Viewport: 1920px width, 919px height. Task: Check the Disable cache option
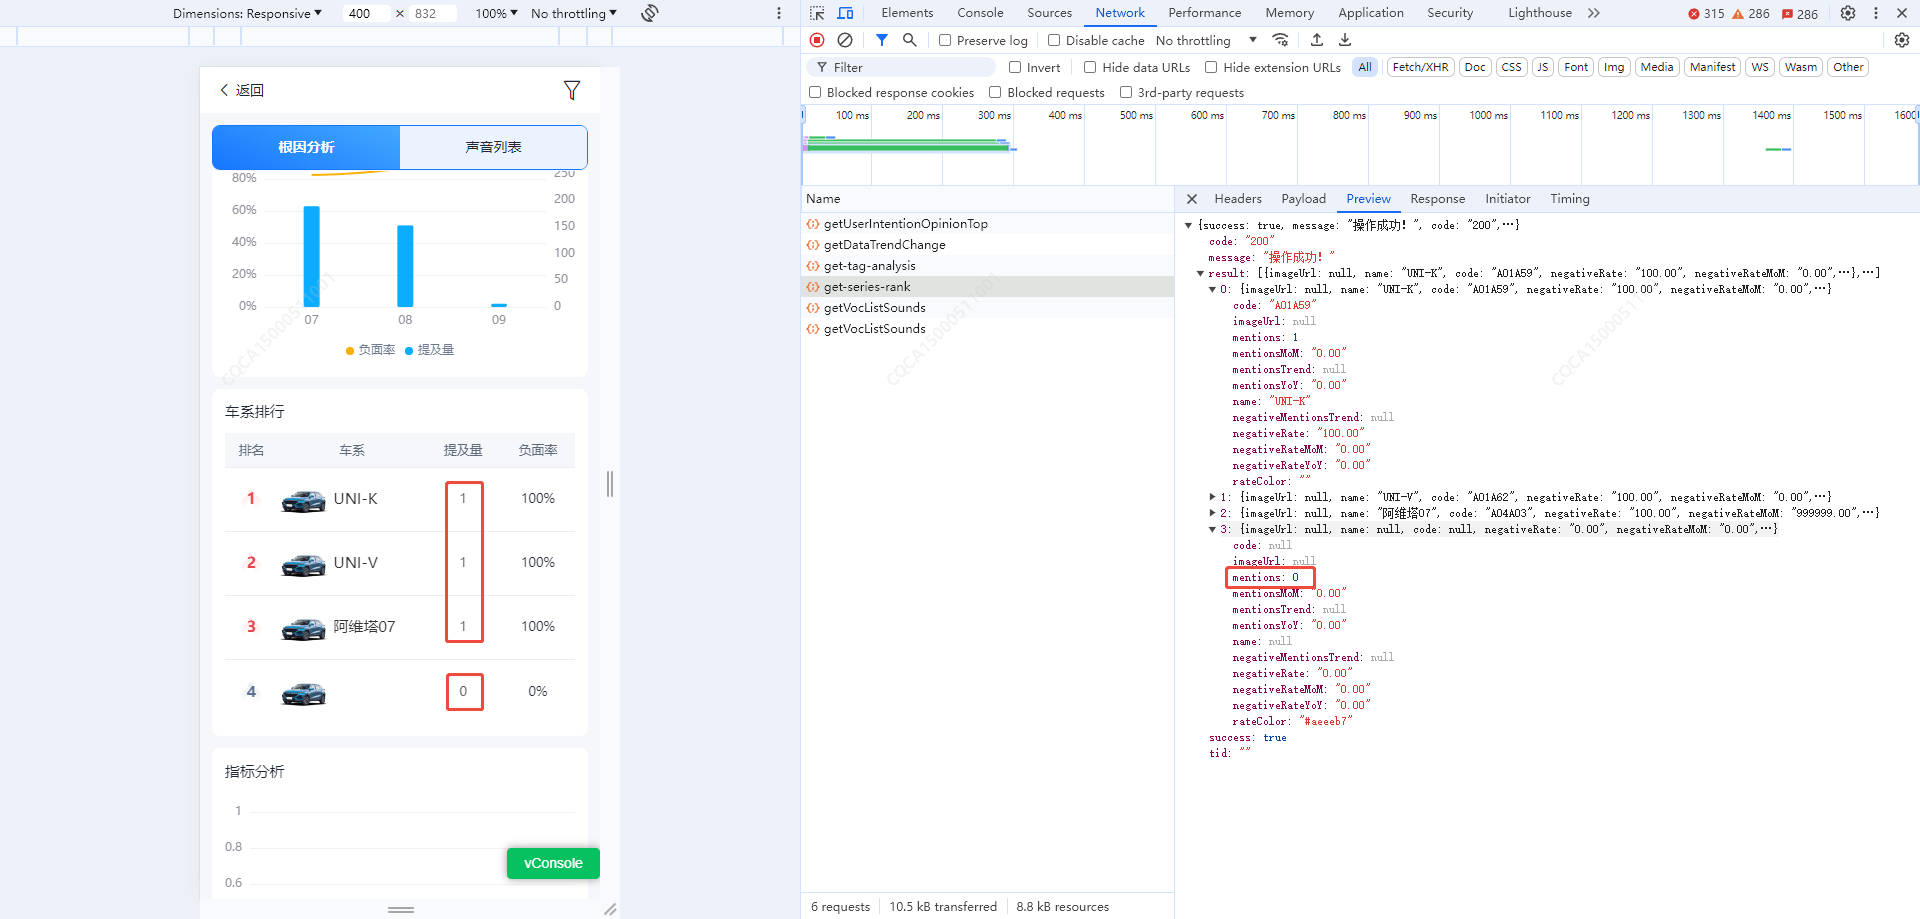[x=1054, y=40]
